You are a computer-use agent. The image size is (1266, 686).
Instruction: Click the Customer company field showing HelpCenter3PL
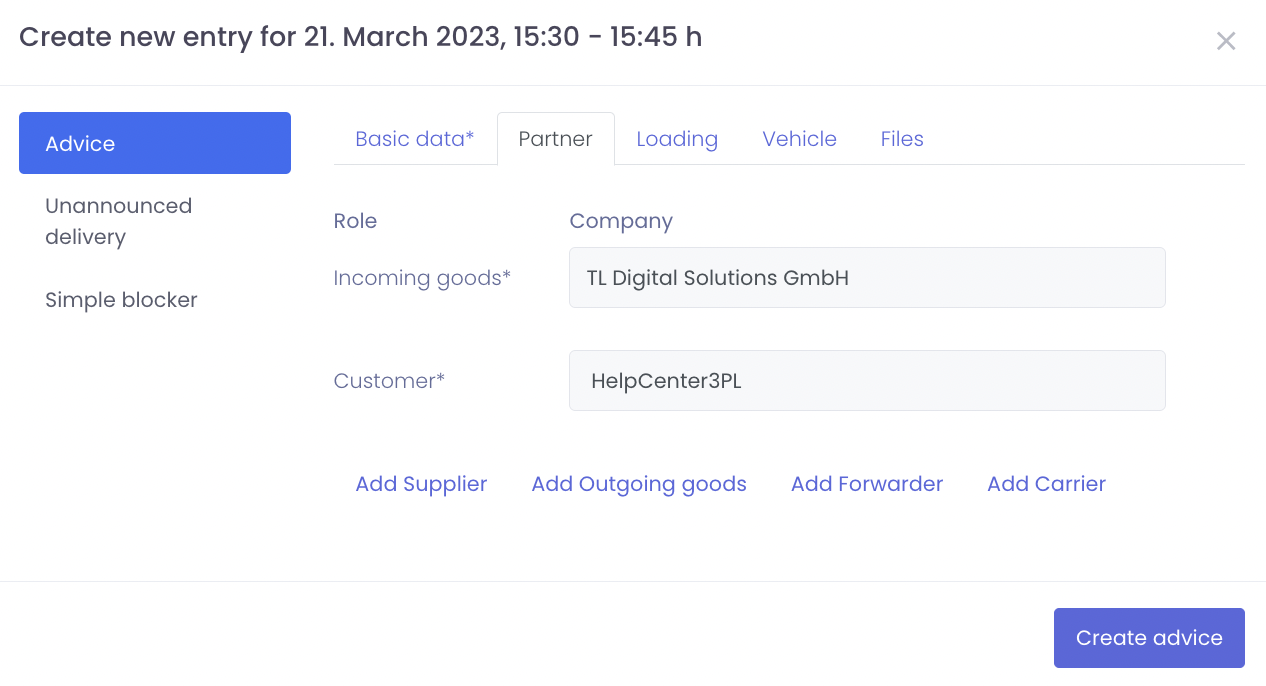click(x=866, y=381)
